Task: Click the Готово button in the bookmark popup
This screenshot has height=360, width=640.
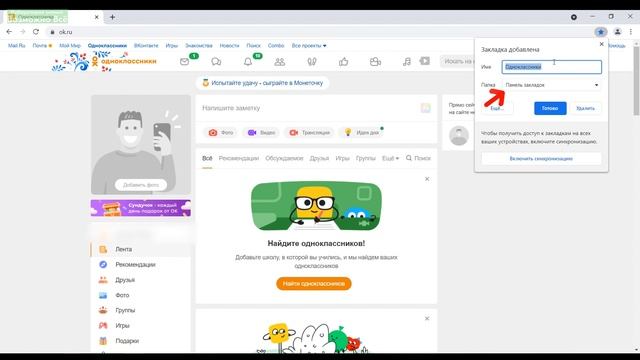Action: [x=550, y=108]
